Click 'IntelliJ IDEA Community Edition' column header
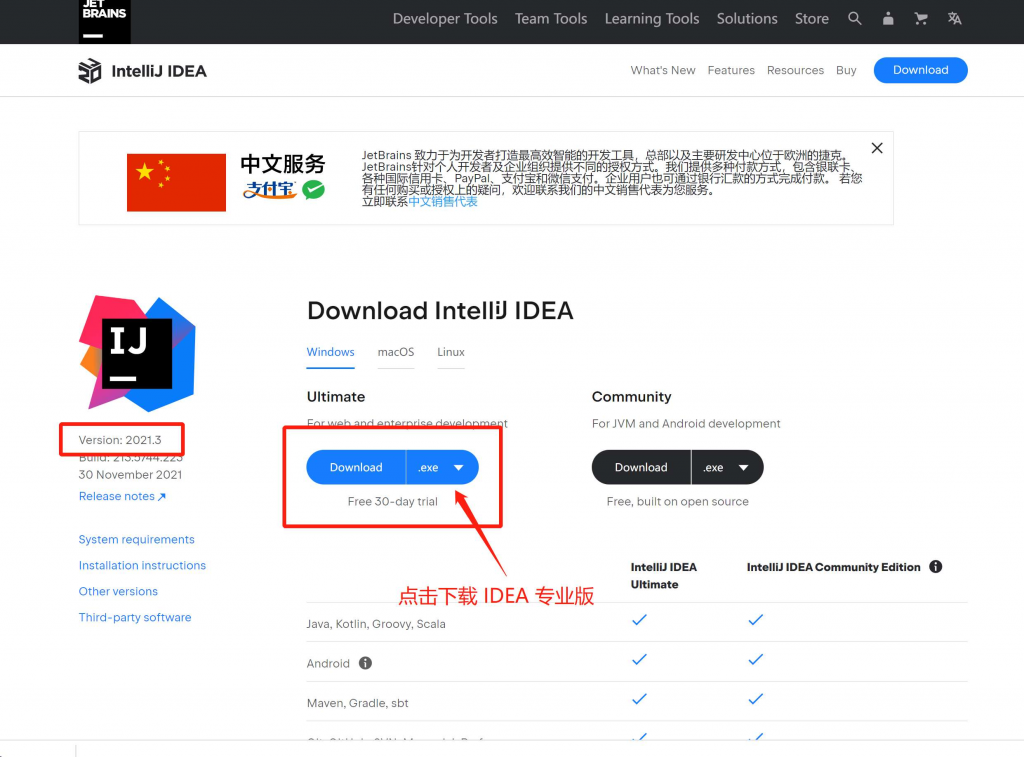The height and width of the screenshot is (757, 1024). 833,567
